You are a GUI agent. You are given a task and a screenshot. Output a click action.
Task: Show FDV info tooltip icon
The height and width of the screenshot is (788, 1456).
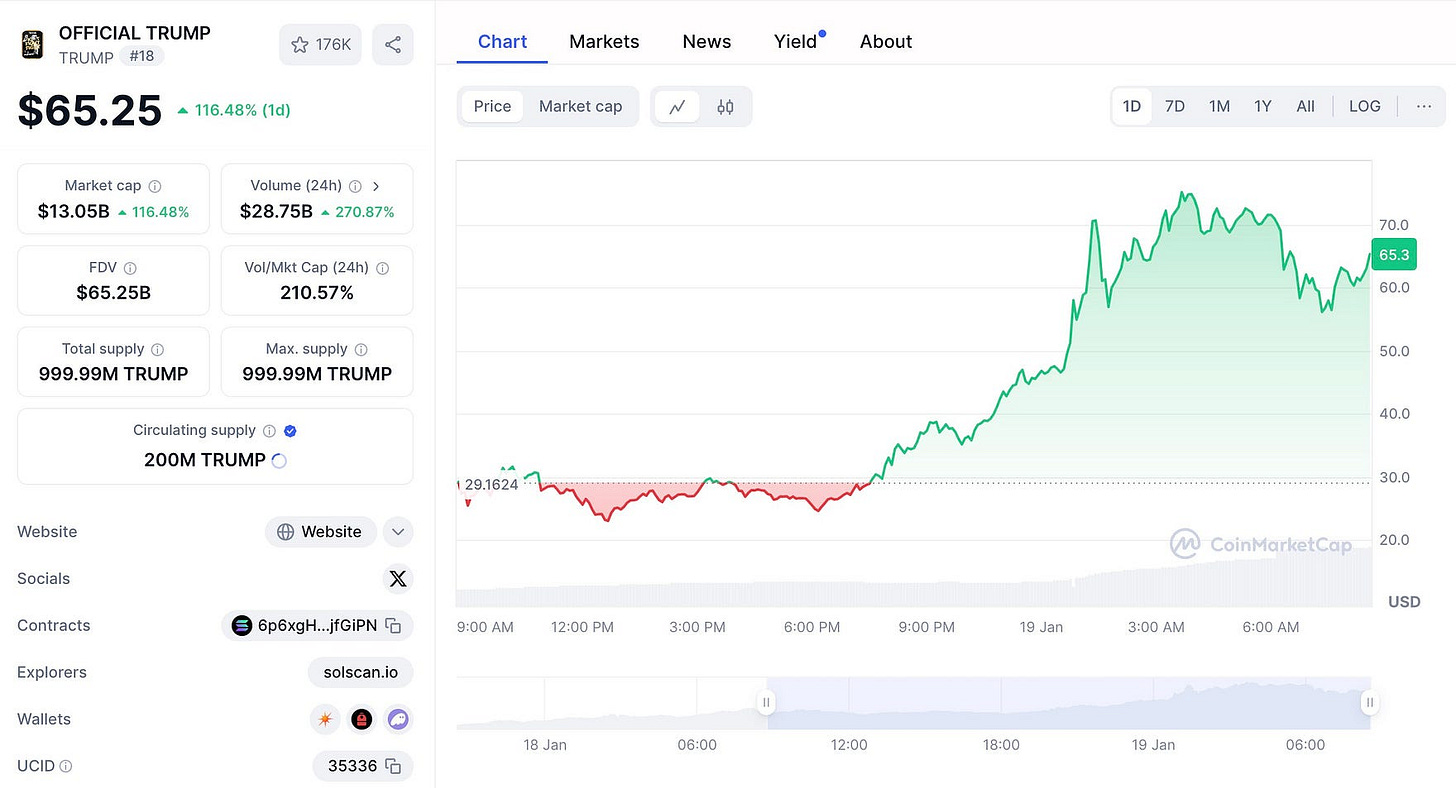coord(130,268)
